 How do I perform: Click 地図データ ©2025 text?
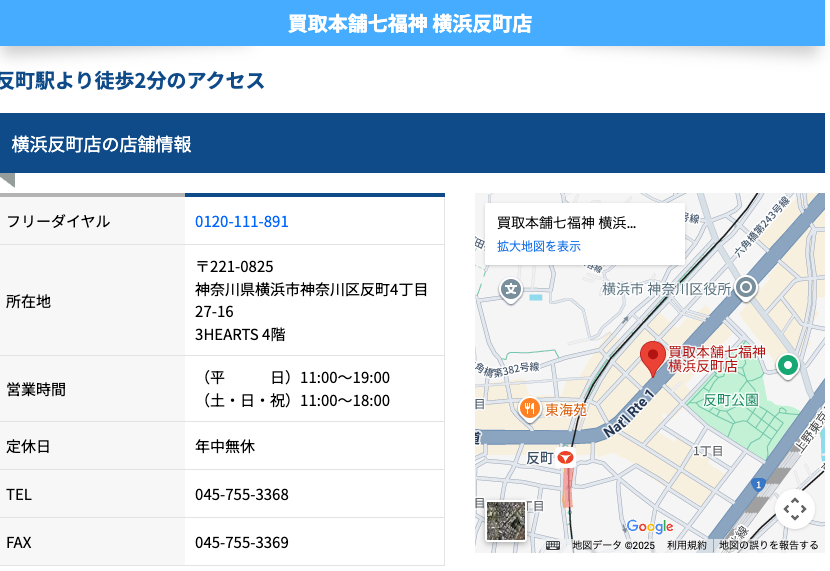614,545
